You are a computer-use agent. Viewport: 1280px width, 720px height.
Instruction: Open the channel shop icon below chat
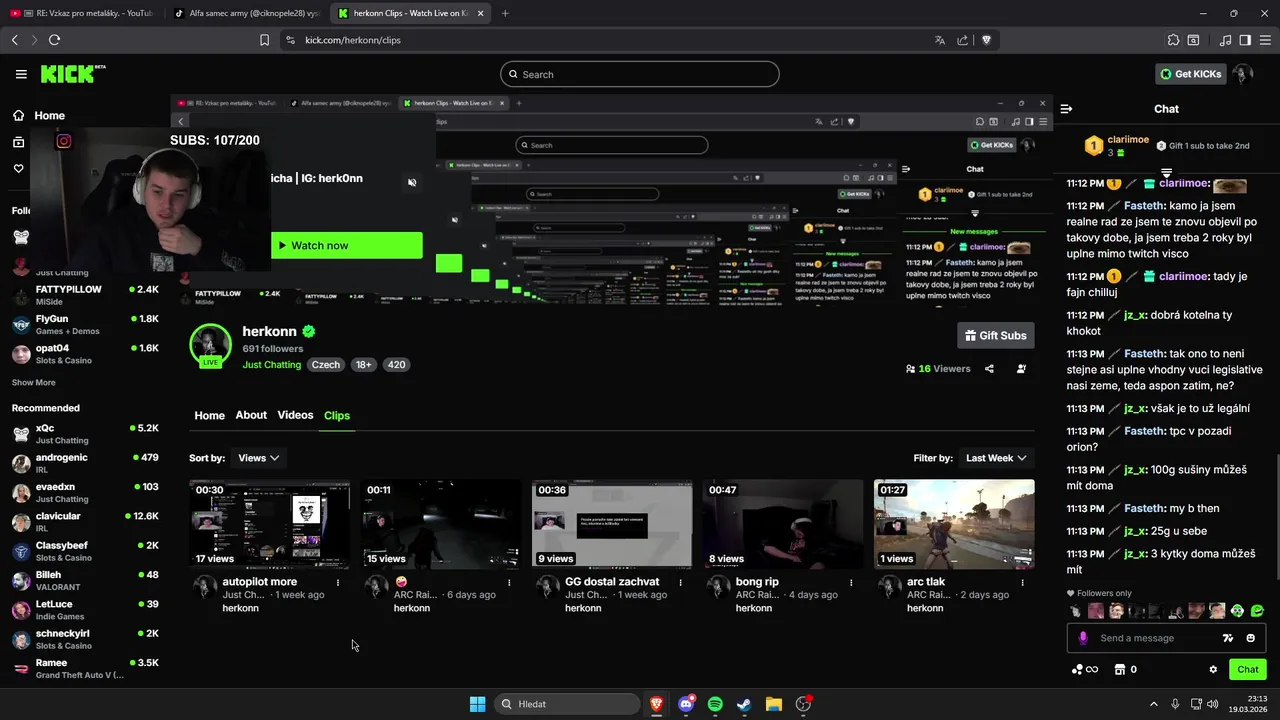[1120, 670]
